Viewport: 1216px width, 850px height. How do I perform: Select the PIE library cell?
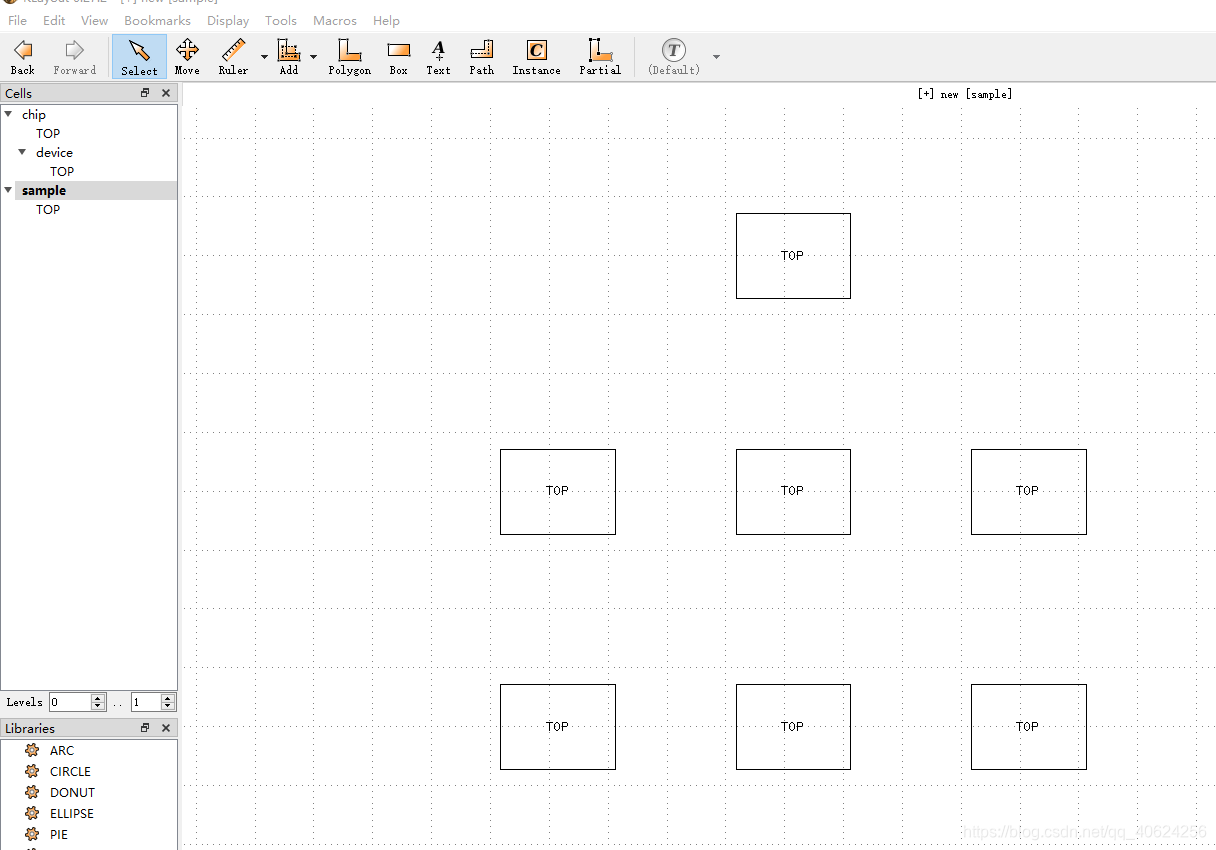59,834
